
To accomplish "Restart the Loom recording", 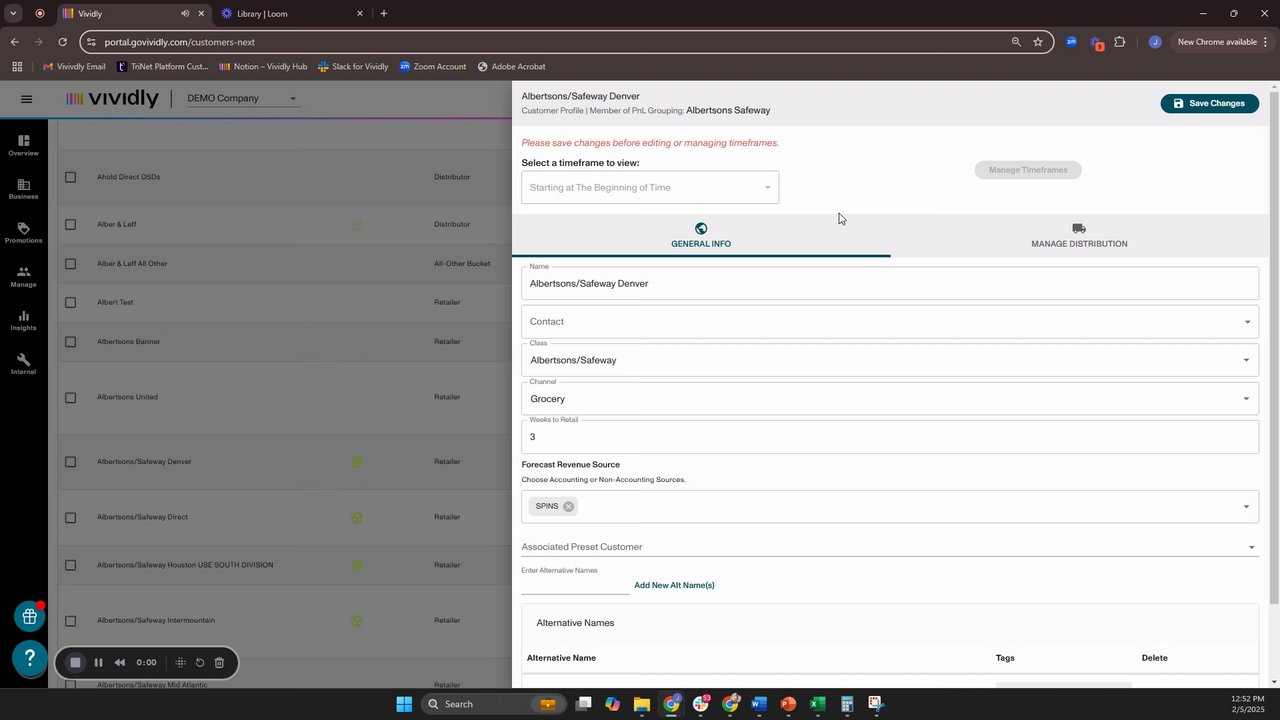I will [x=200, y=662].
